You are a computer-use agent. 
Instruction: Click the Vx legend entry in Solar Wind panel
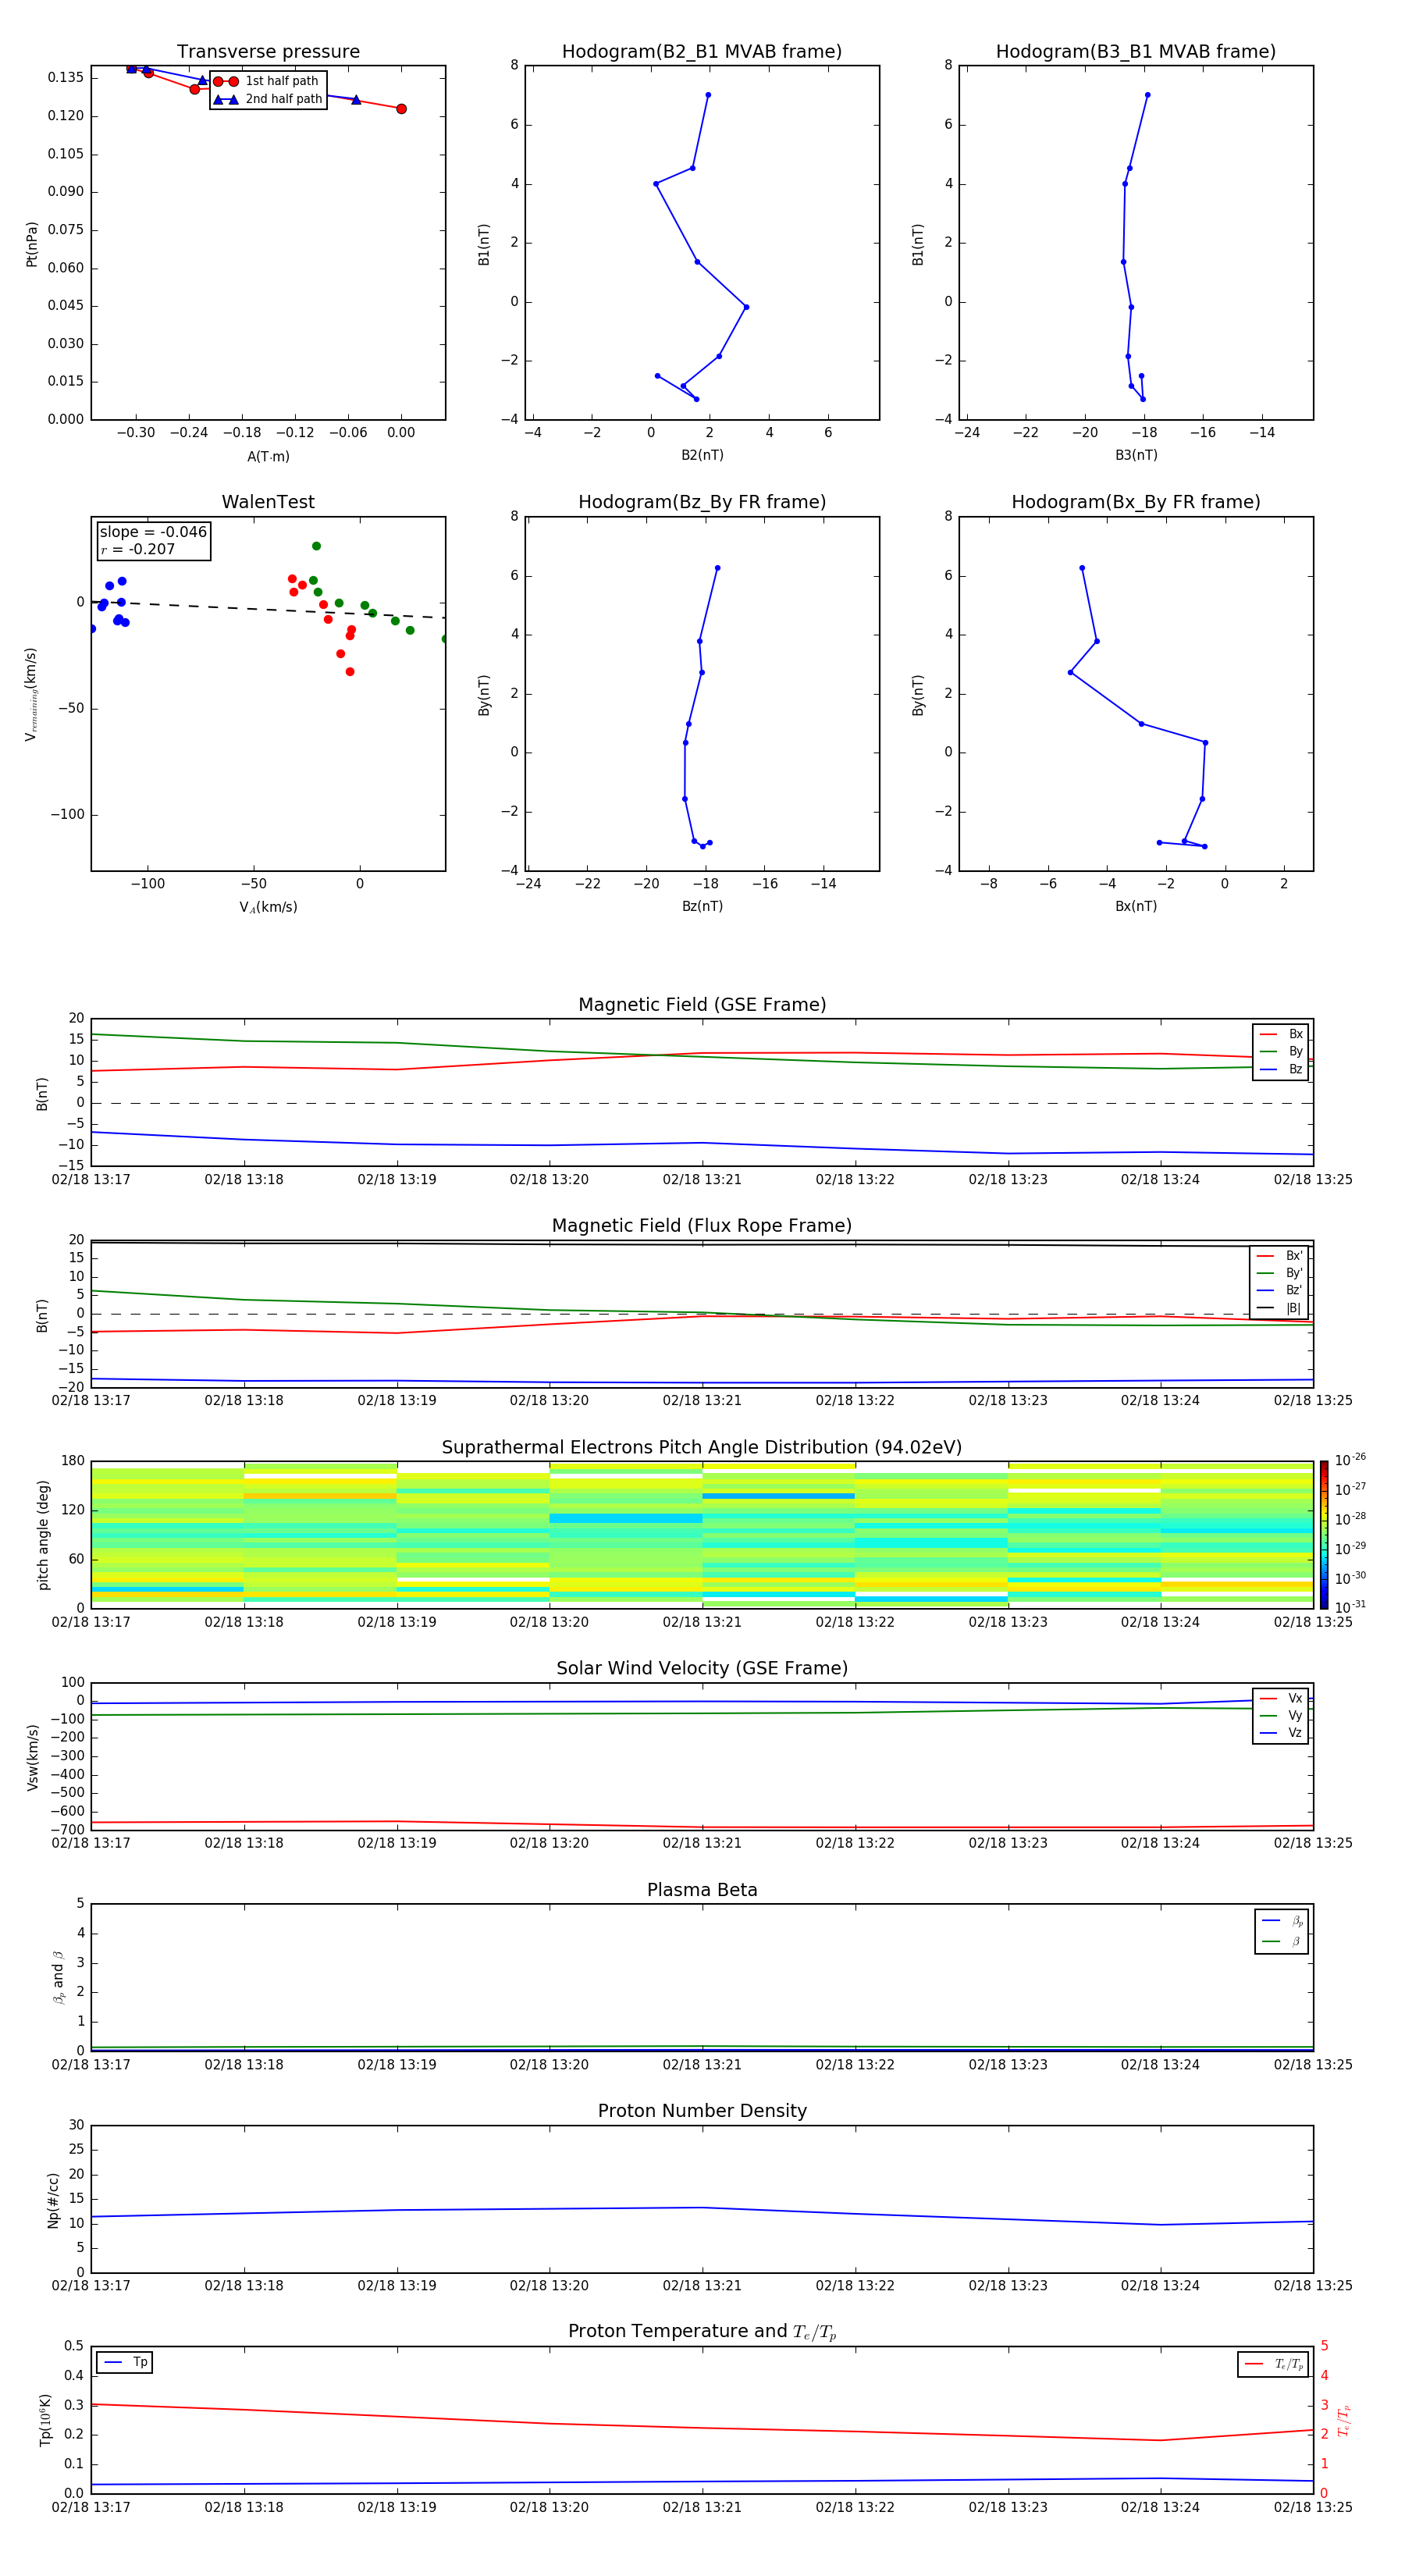pyautogui.click(x=1281, y=1698)
